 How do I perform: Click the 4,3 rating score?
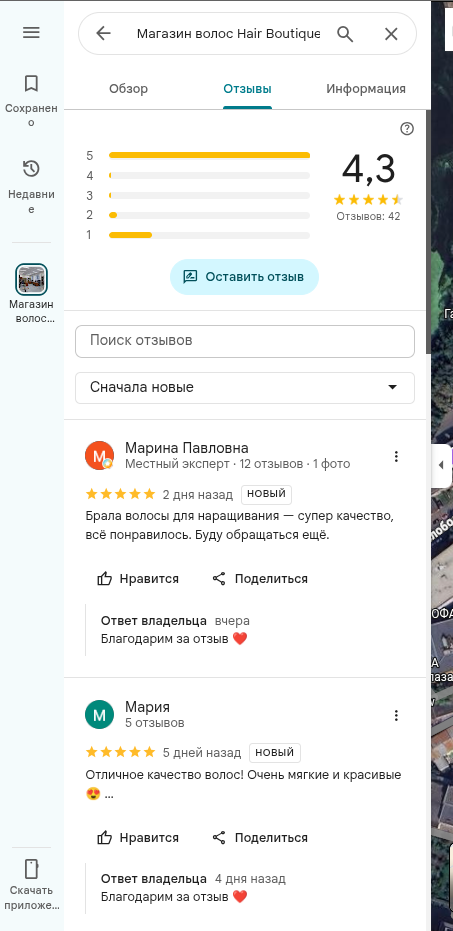click(x=368, y=169)
